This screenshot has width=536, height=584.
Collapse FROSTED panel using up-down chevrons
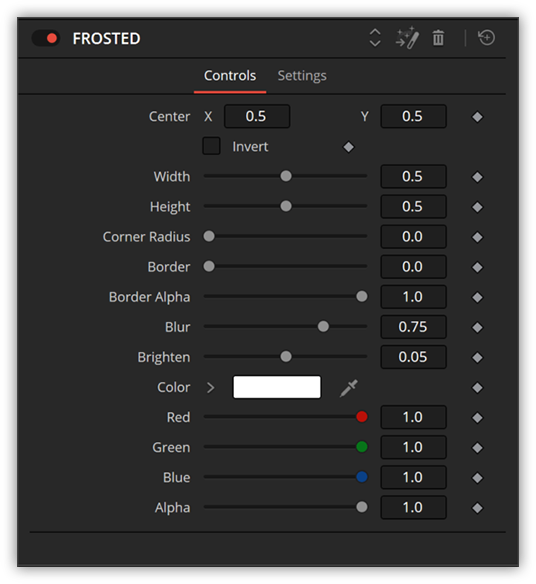[x=375, y=38]
